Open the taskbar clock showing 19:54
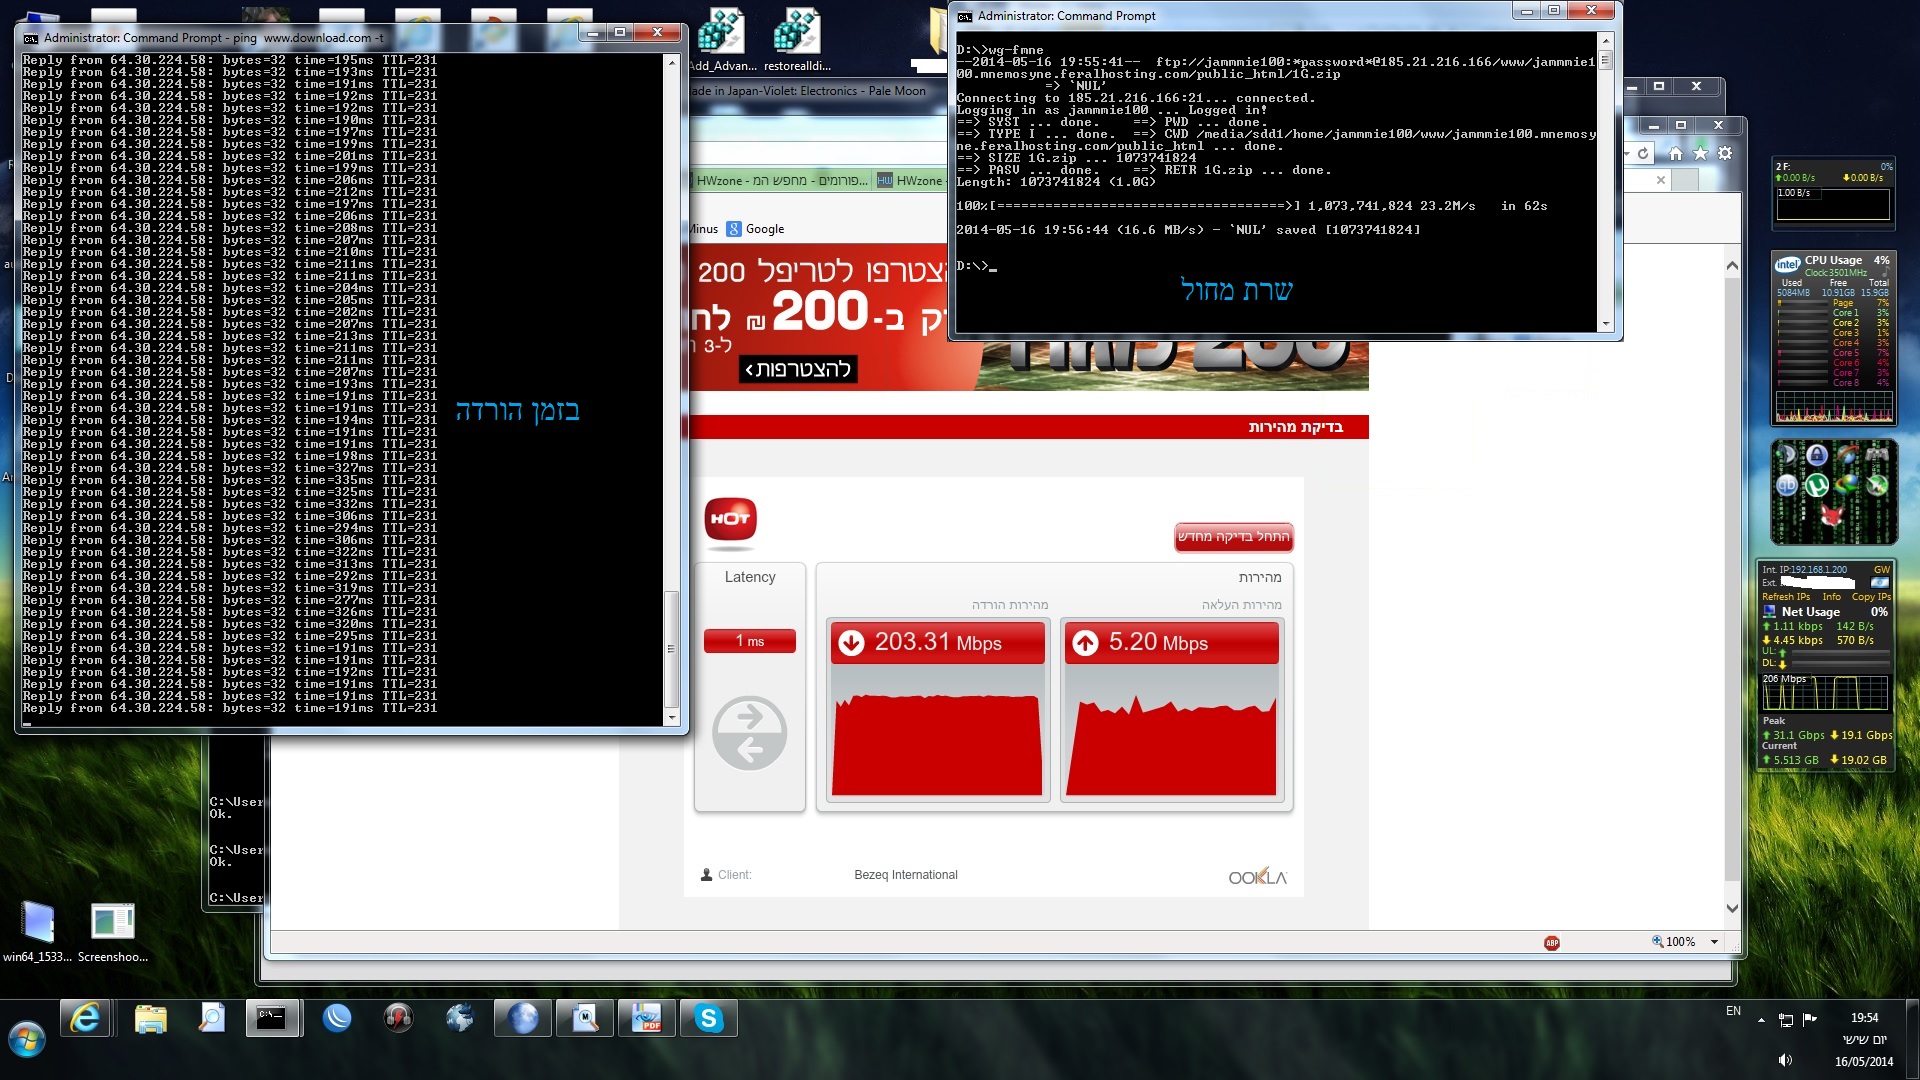 point(1864,1018)
